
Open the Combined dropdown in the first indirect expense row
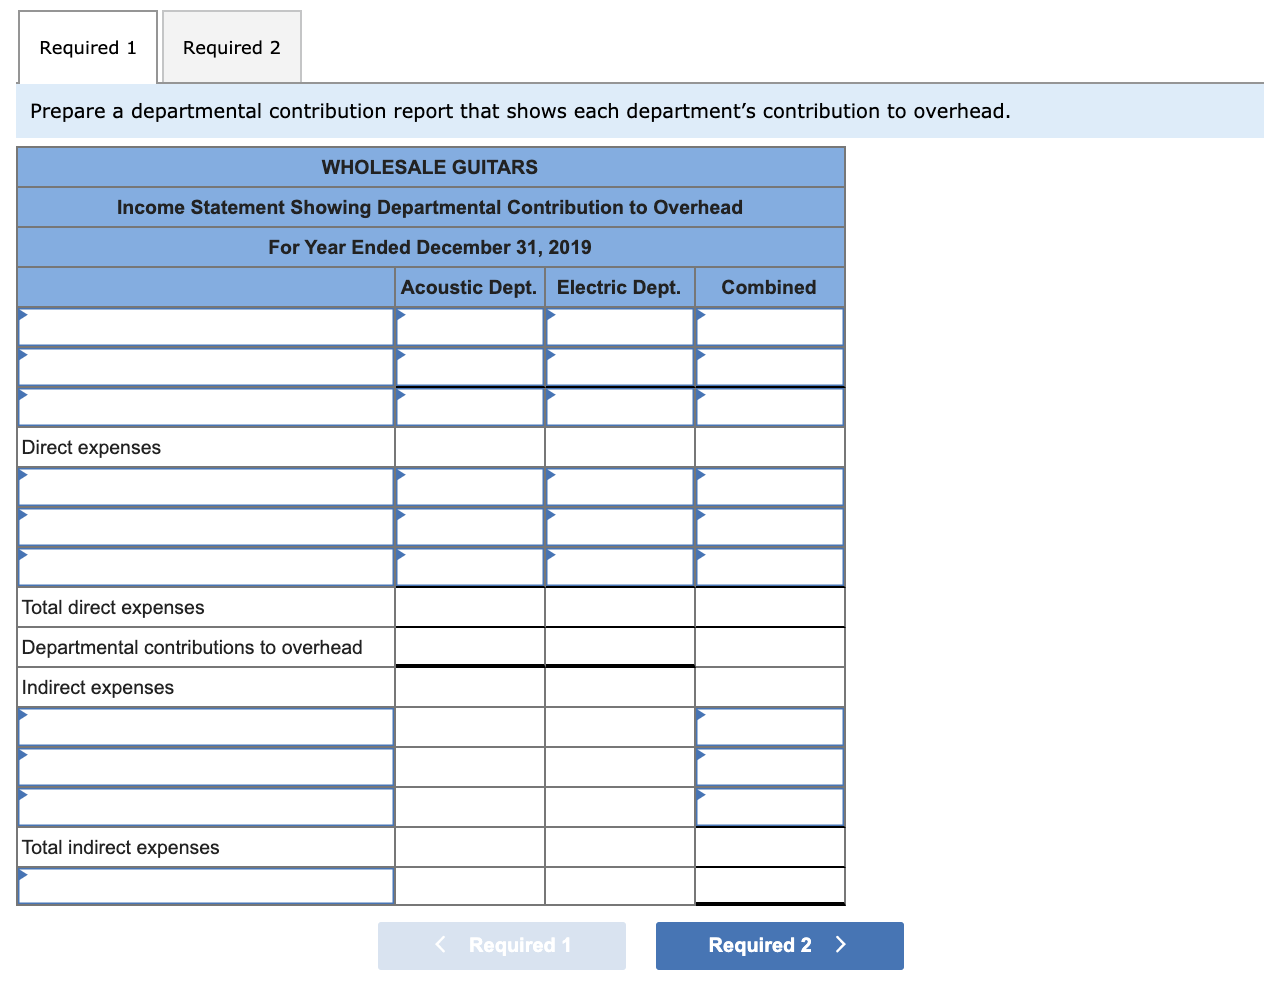(x=769, y=726)
